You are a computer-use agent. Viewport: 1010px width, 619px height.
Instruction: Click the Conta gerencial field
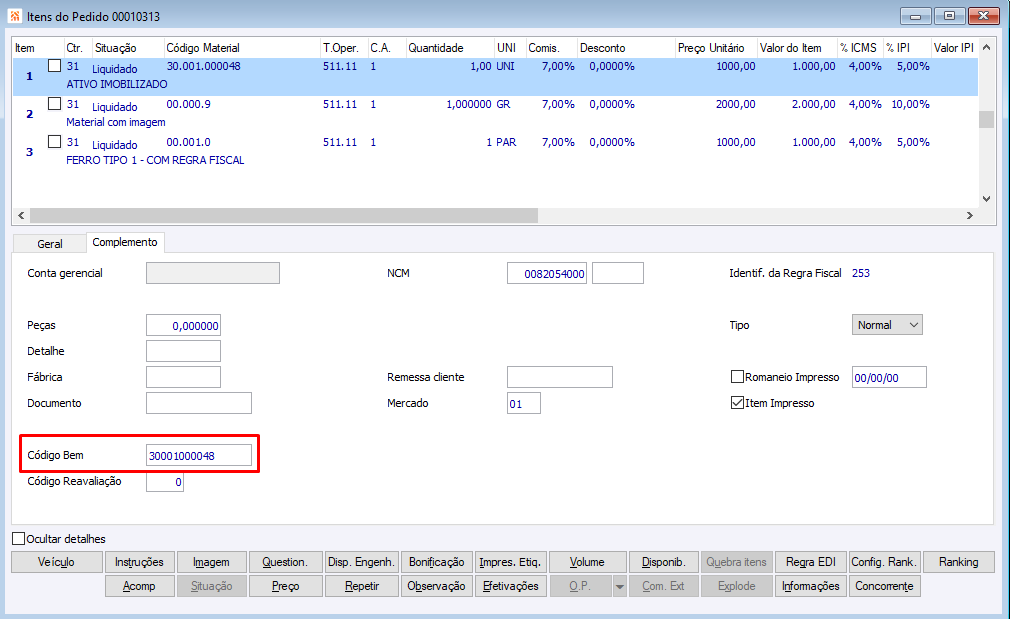tap(213, 273)
